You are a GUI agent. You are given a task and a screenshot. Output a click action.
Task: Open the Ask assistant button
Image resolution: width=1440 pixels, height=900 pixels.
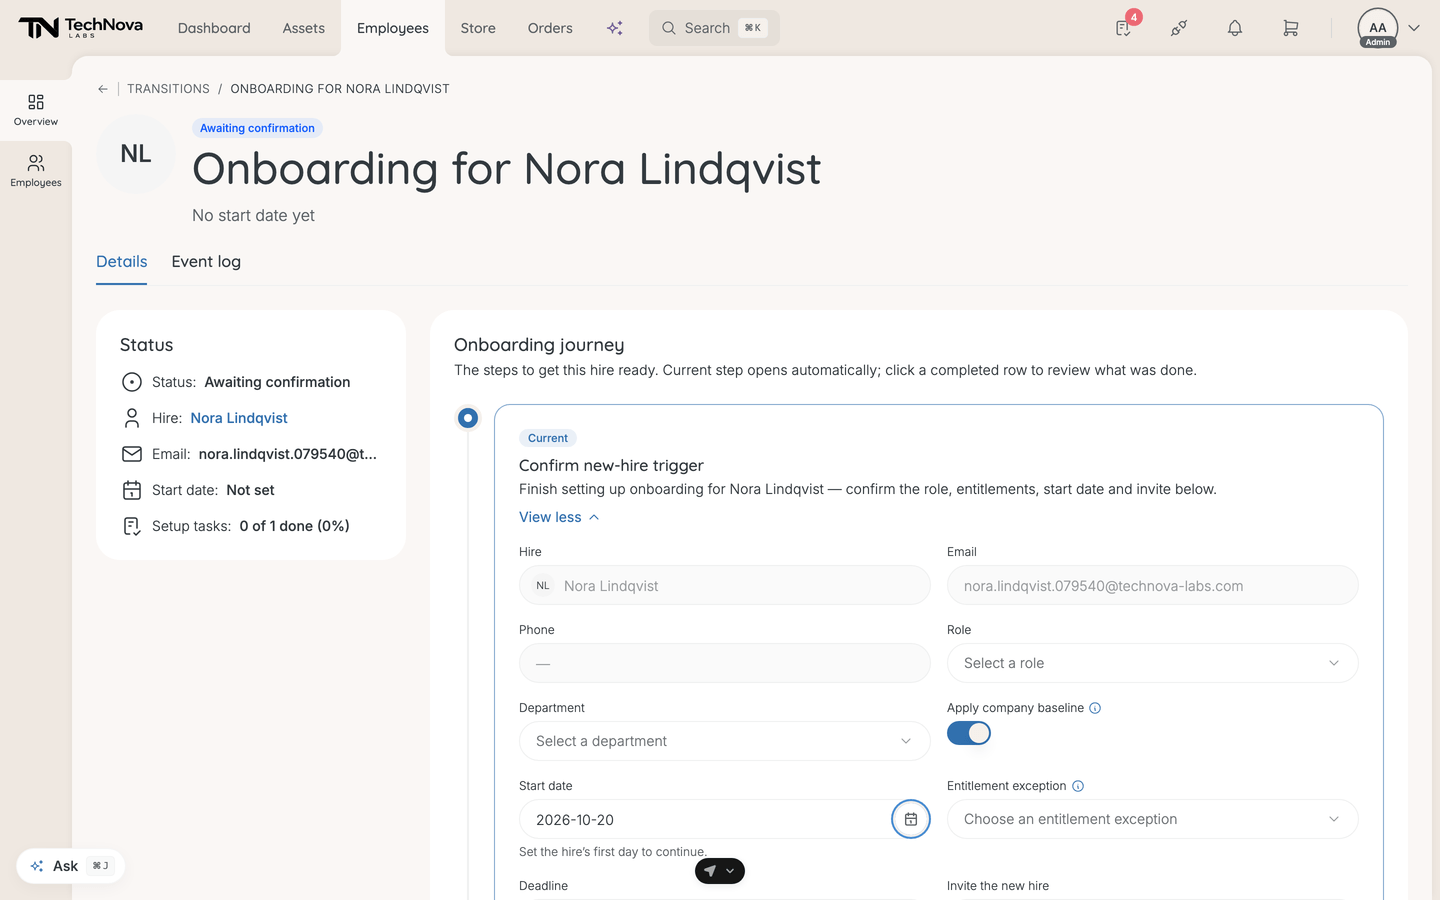click(x=70, y=866)
